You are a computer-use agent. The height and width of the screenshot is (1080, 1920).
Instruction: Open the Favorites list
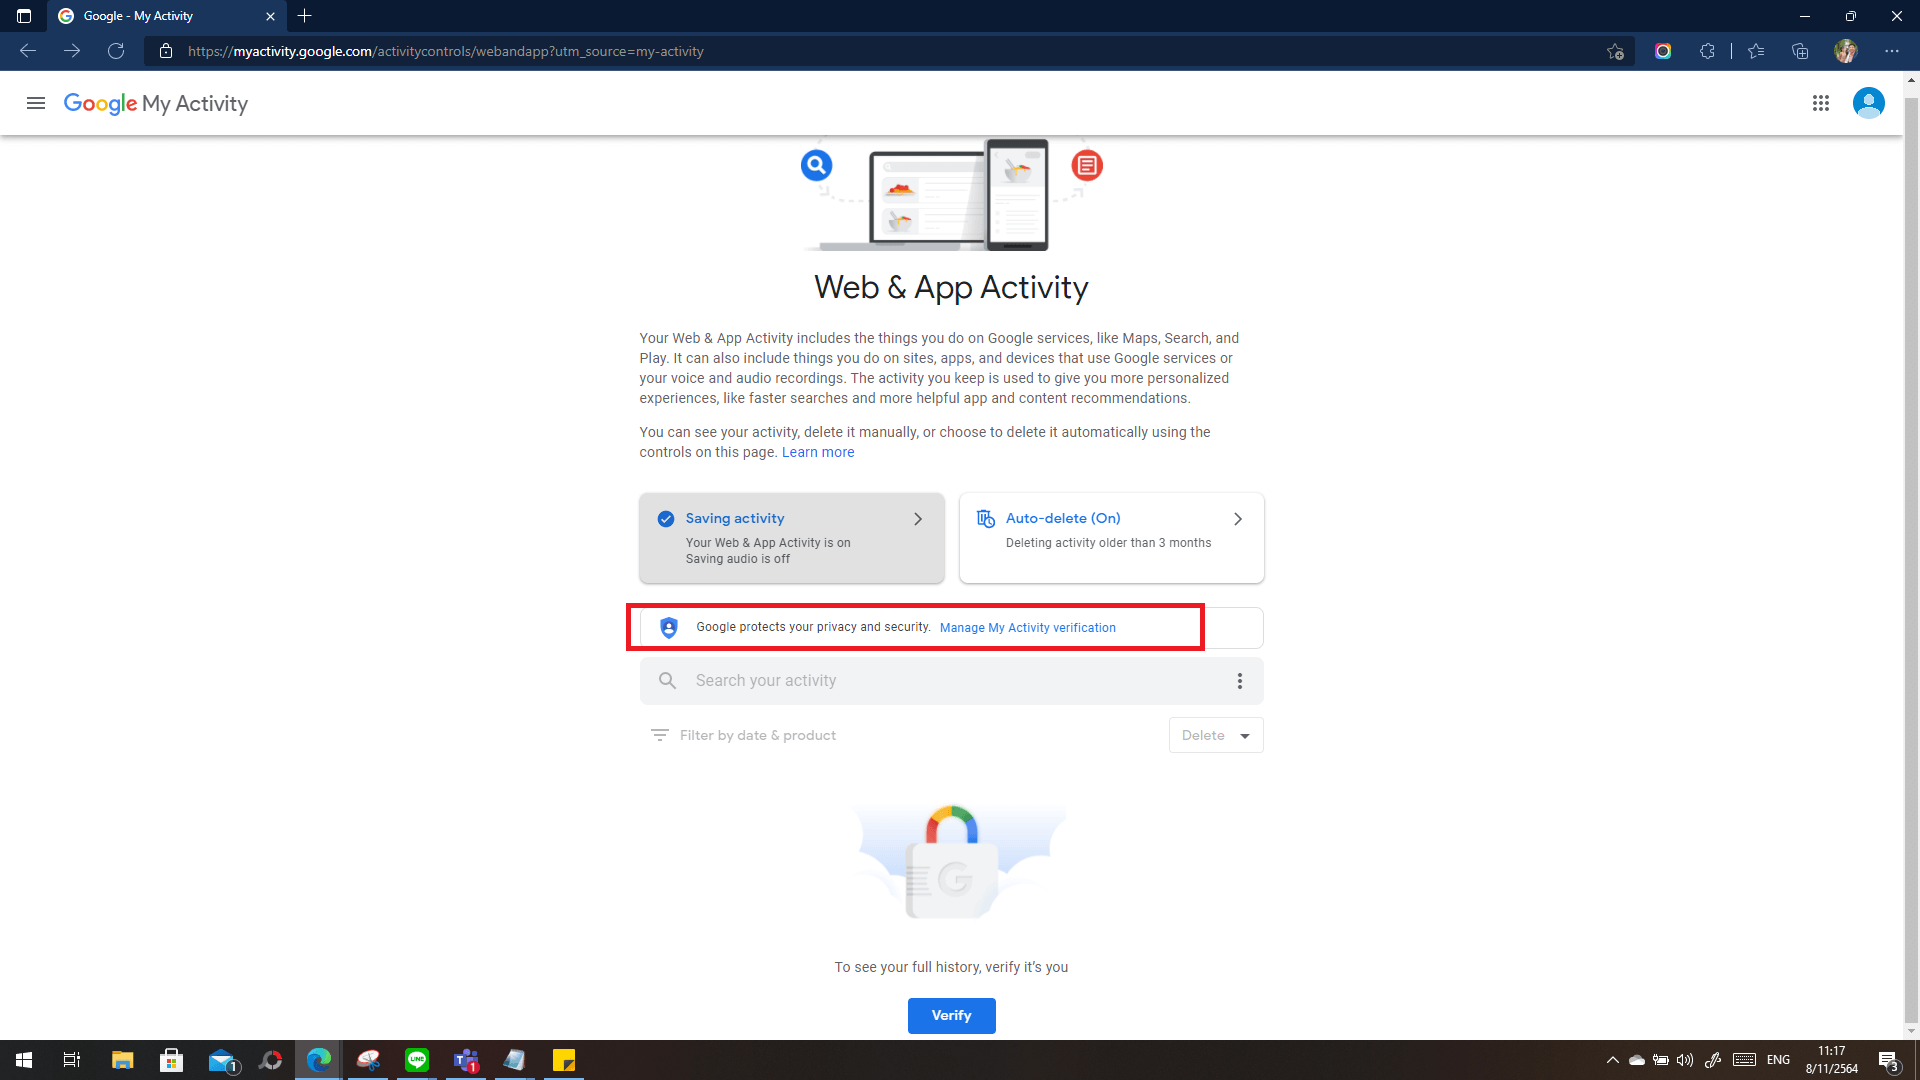pos(1756,51)
